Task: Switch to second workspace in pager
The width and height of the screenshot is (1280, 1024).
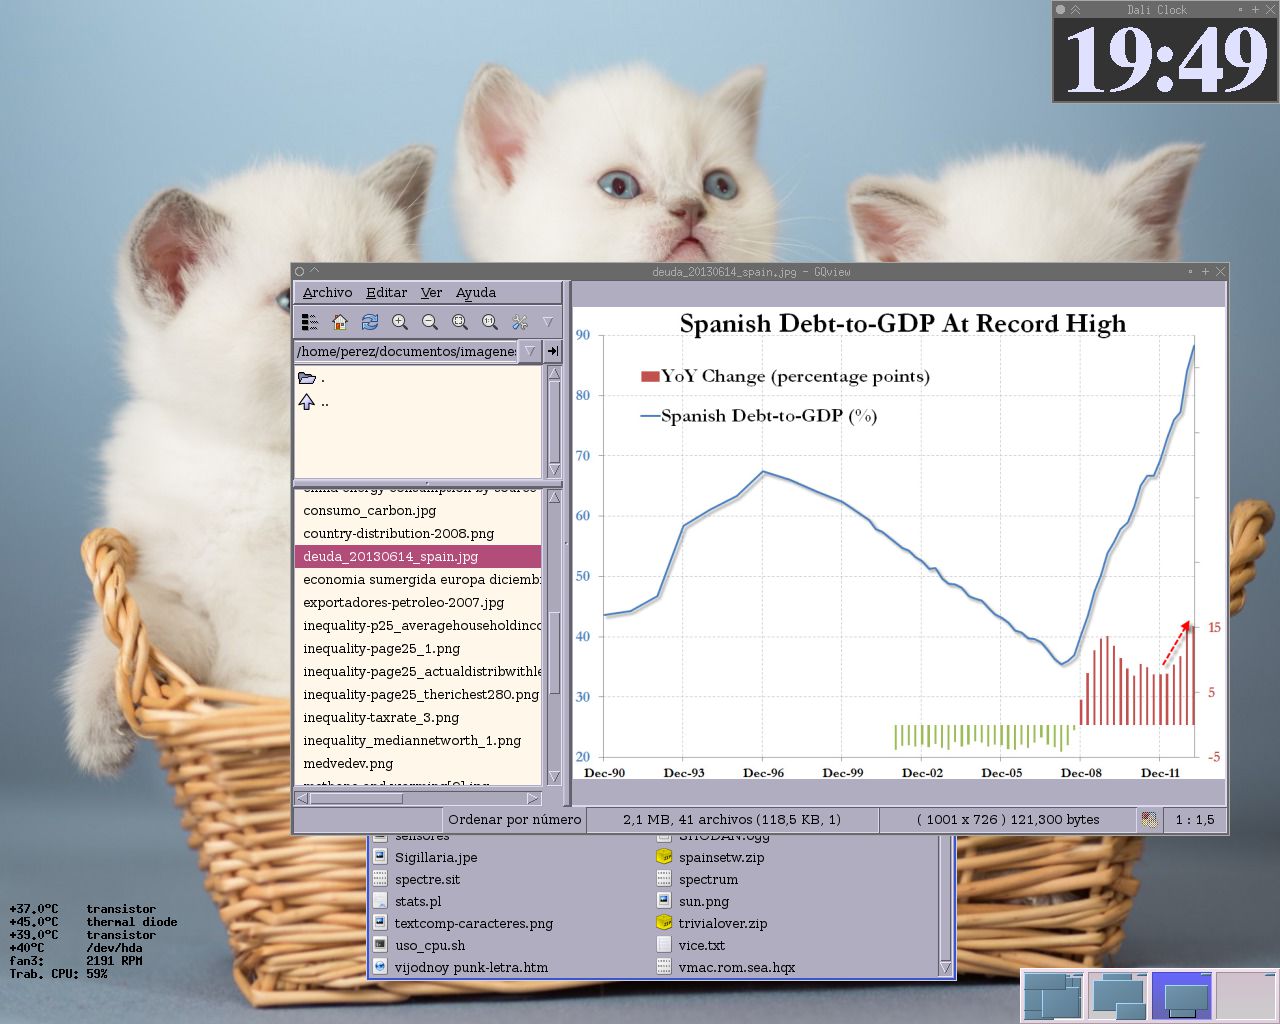Action: 1117,995
